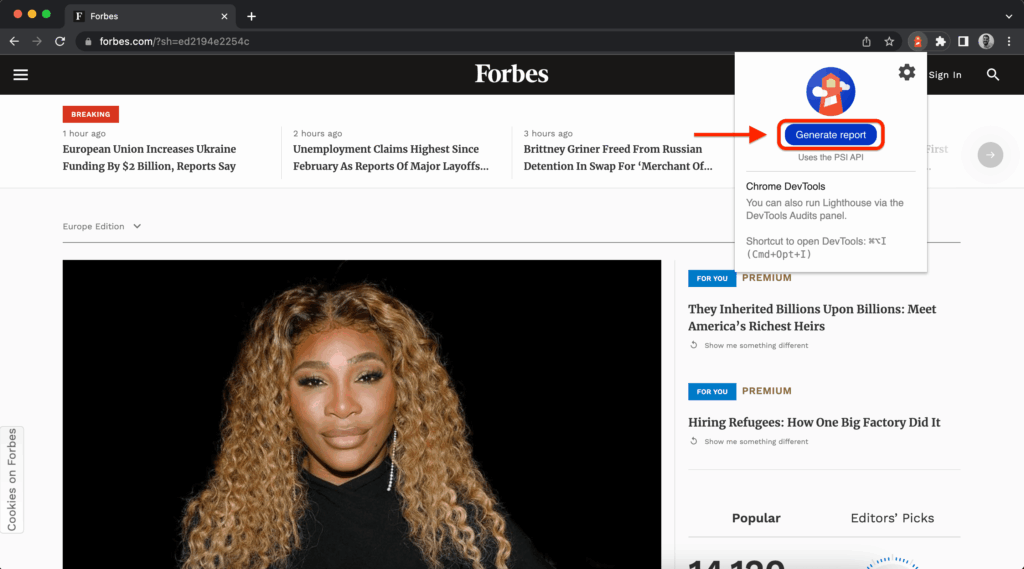Image resolution: width=1024 pixels, height=569 pixels.
Task: Open European Union Ukraine funding headline
Action: point(150,157)
